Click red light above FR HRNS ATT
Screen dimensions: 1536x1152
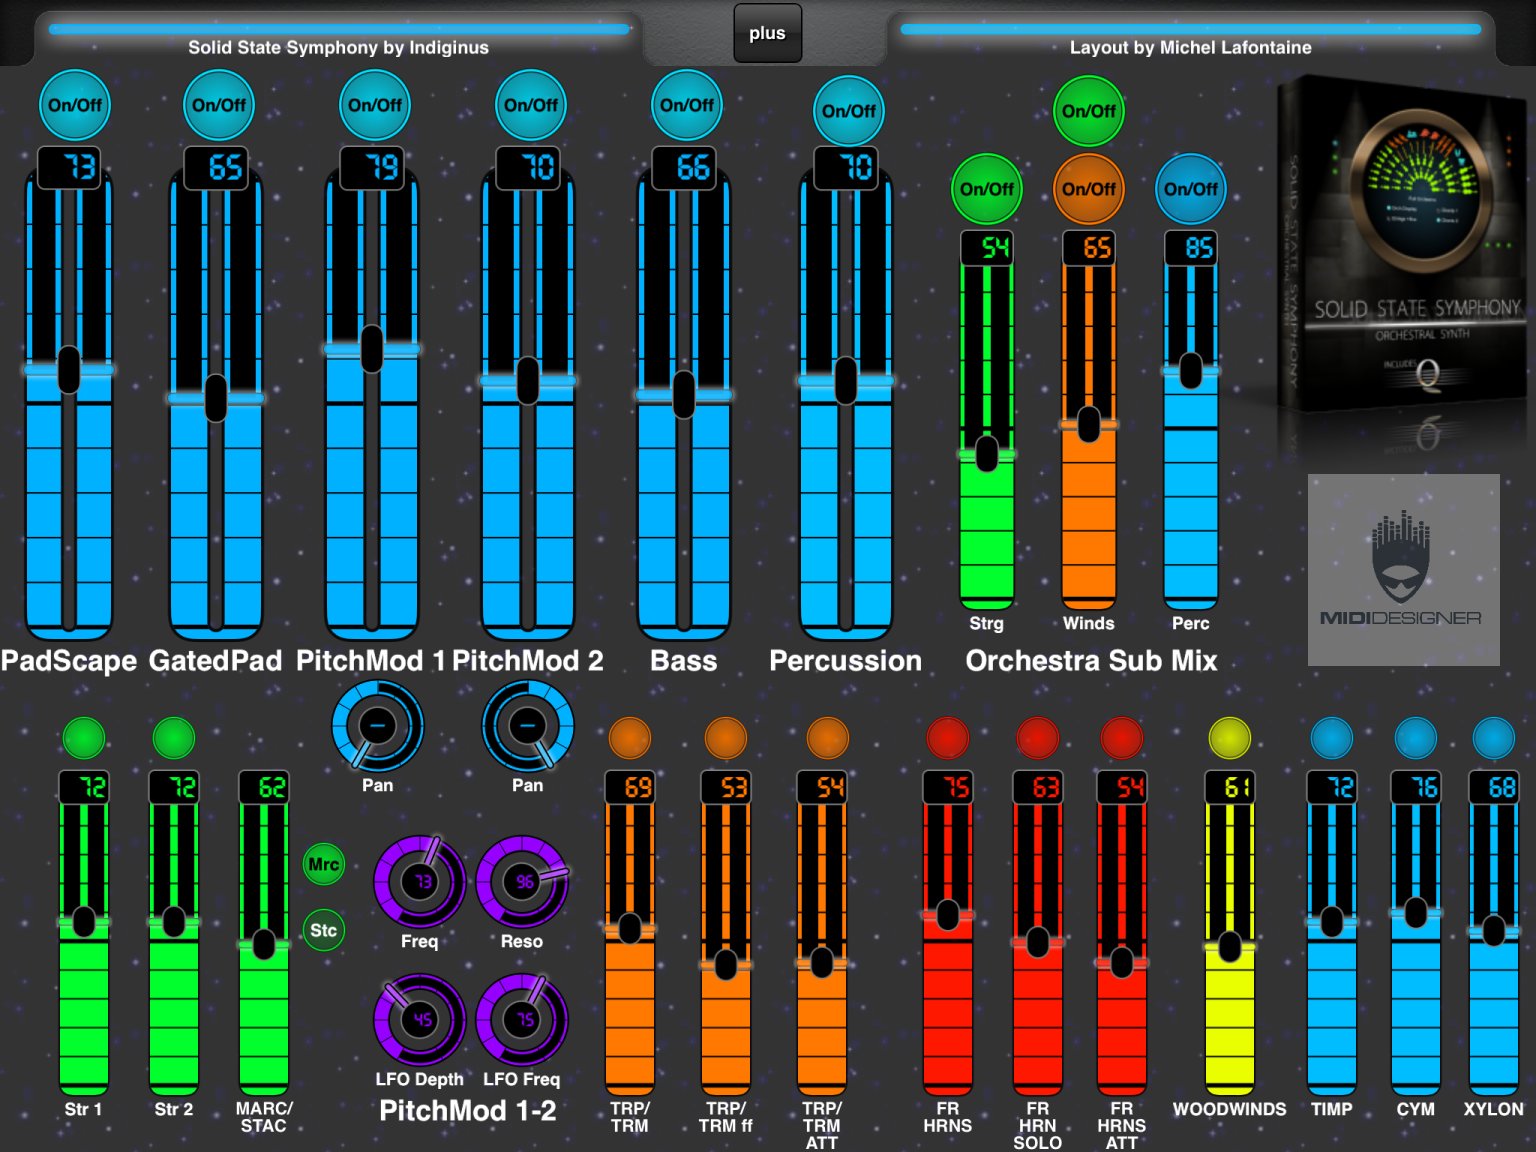(x=1122, y=738)
